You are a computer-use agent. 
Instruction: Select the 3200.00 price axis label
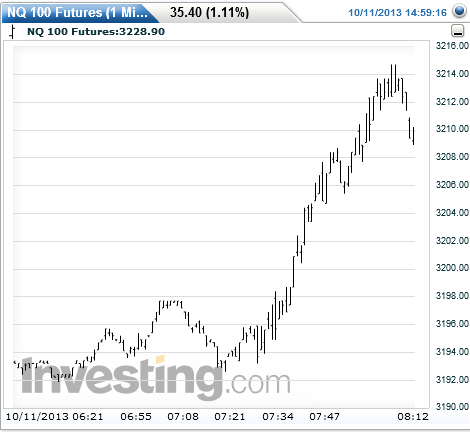(452, 268)
